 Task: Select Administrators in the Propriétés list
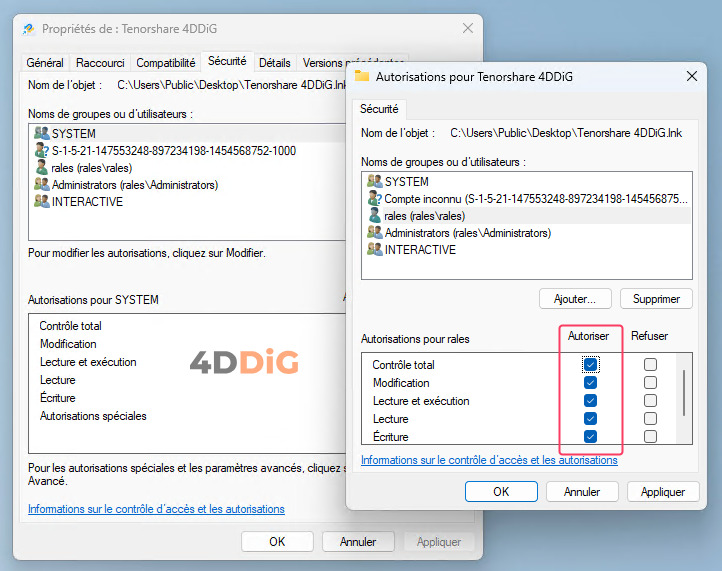tap(188, 185)
